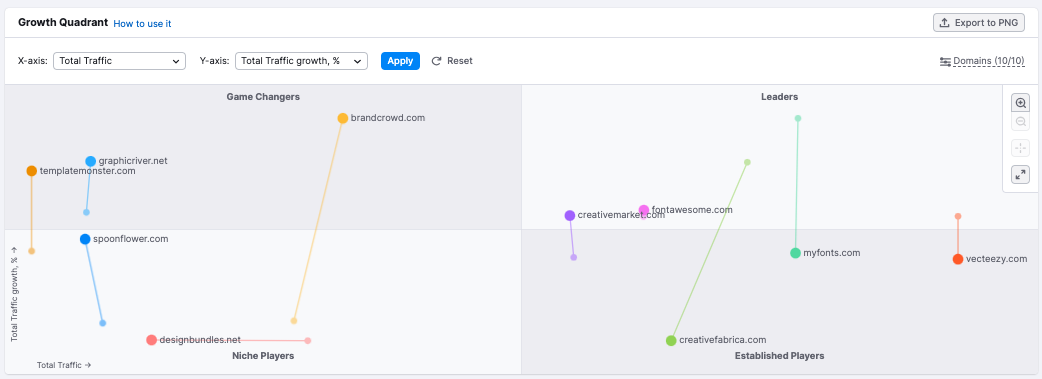Click the creativefabrica.com domain label
Viewport: 1042px width, 379px height.
pyautogui.click(x=723, y=340)
